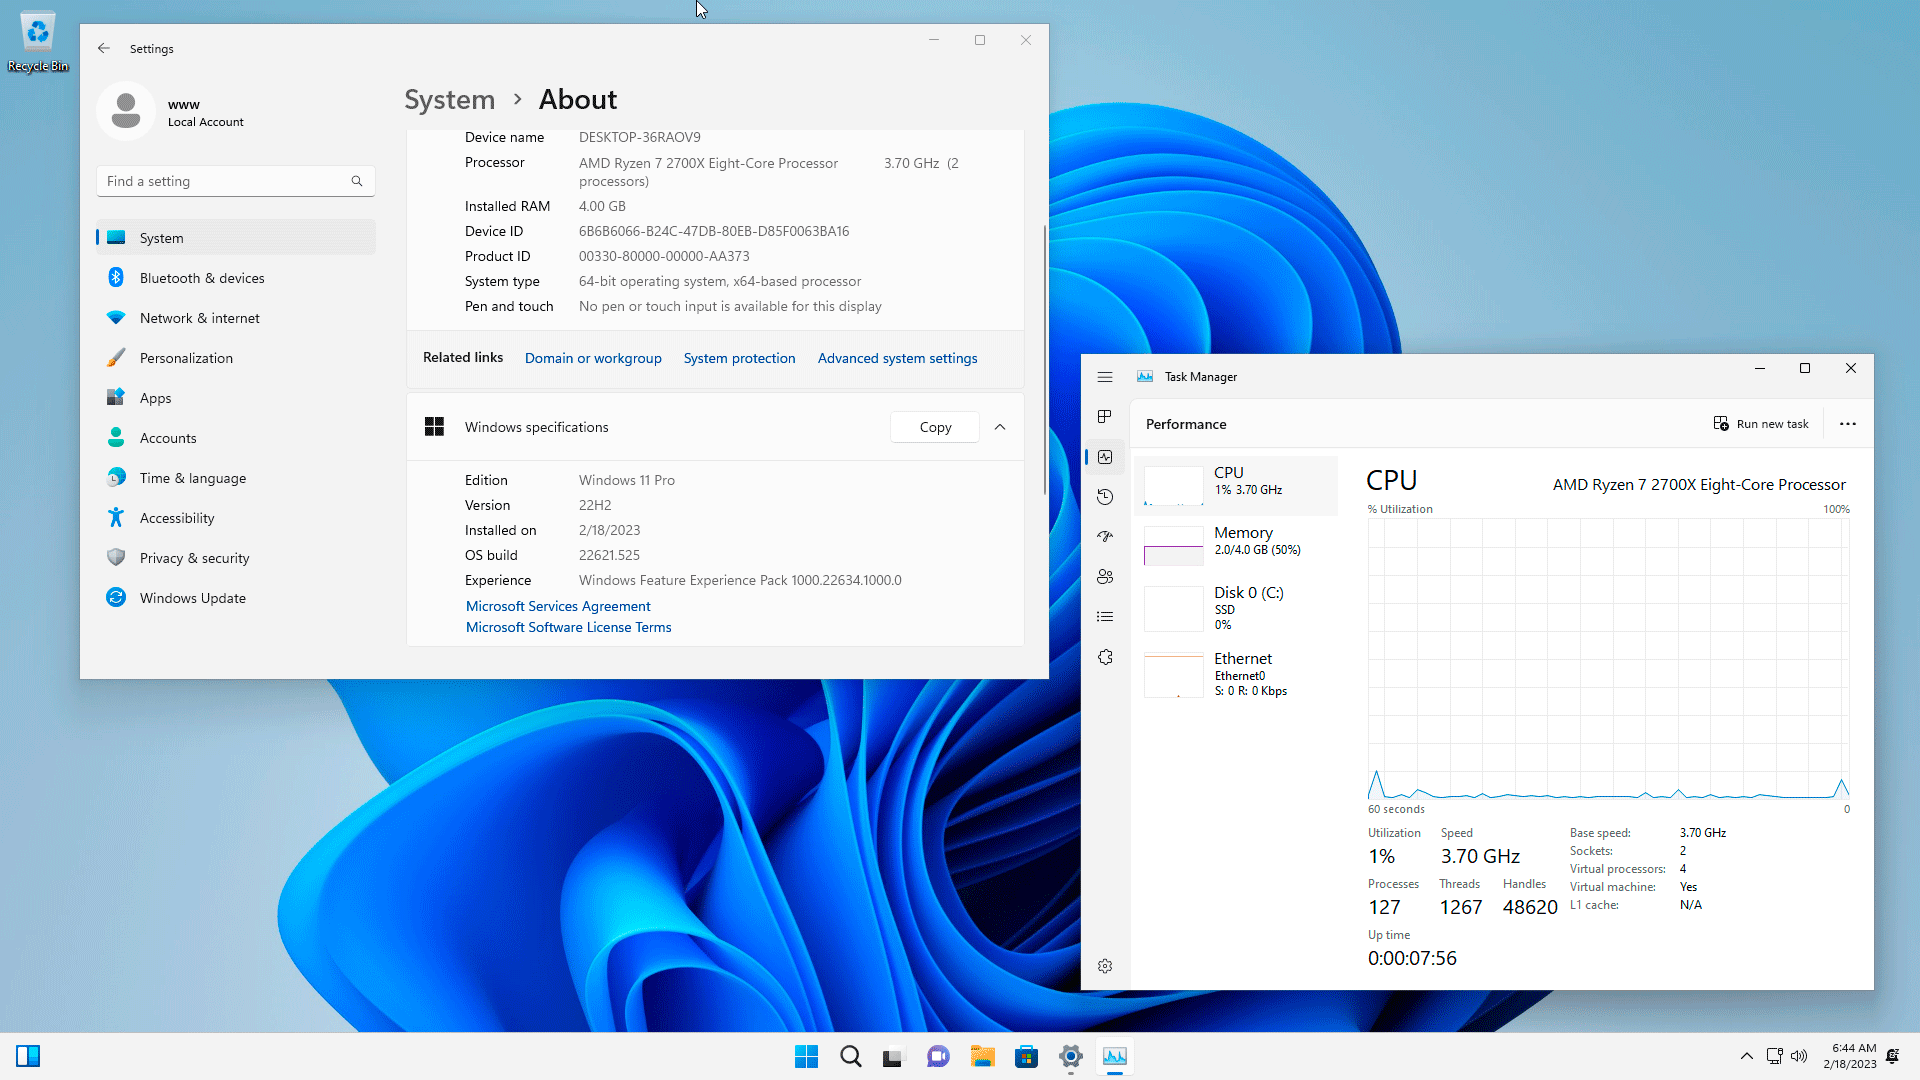Open Task Manager hamburger navigation menu
Viewport: 1920px width, 1080px height.
click(x=1105, y=377)
